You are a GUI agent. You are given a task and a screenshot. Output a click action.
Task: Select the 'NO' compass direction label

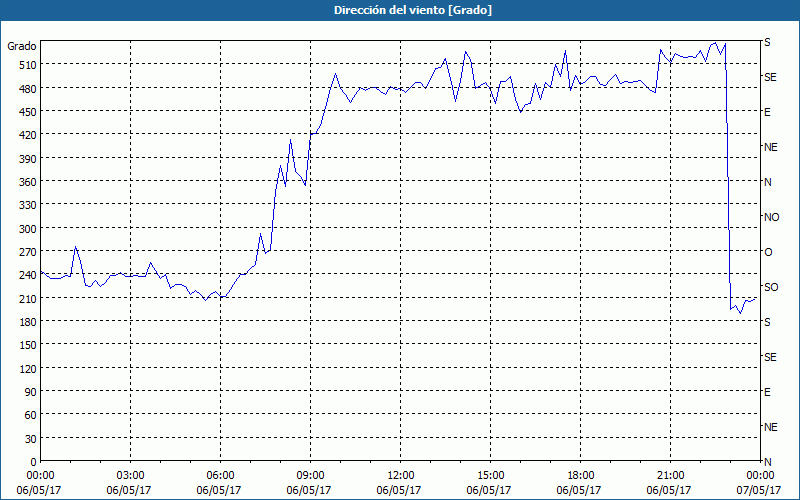pos(771,217)
